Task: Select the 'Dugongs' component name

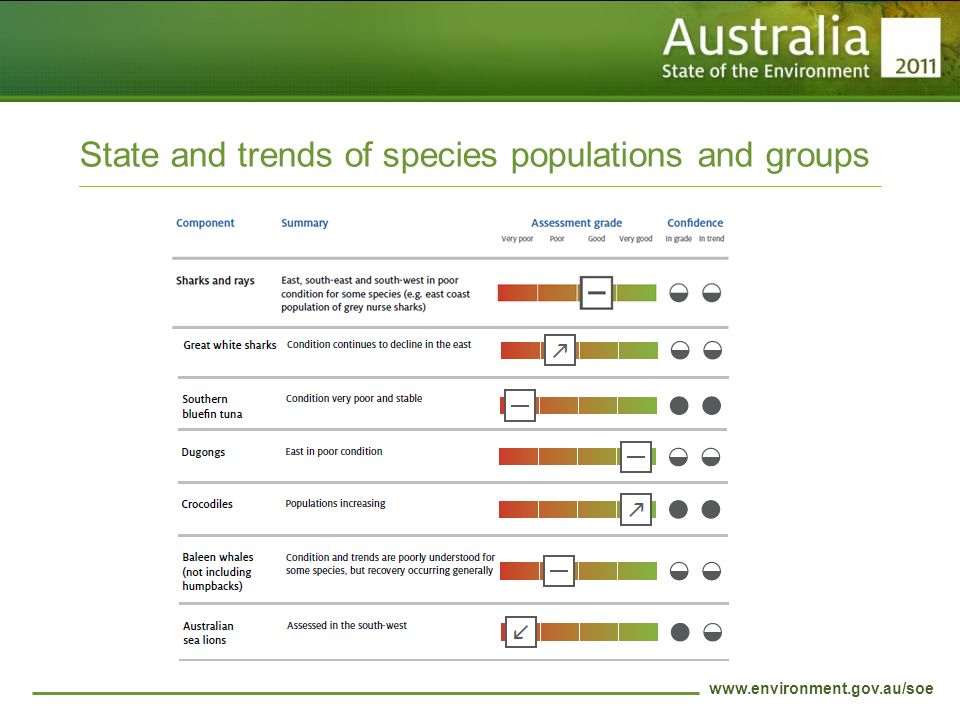Action: click(x=203, y=452)
